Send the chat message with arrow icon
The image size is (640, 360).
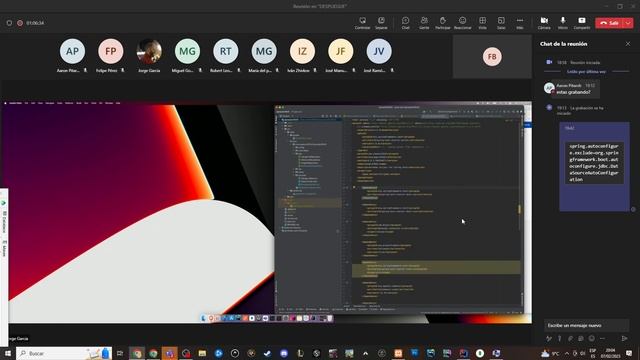click(624, 338)
